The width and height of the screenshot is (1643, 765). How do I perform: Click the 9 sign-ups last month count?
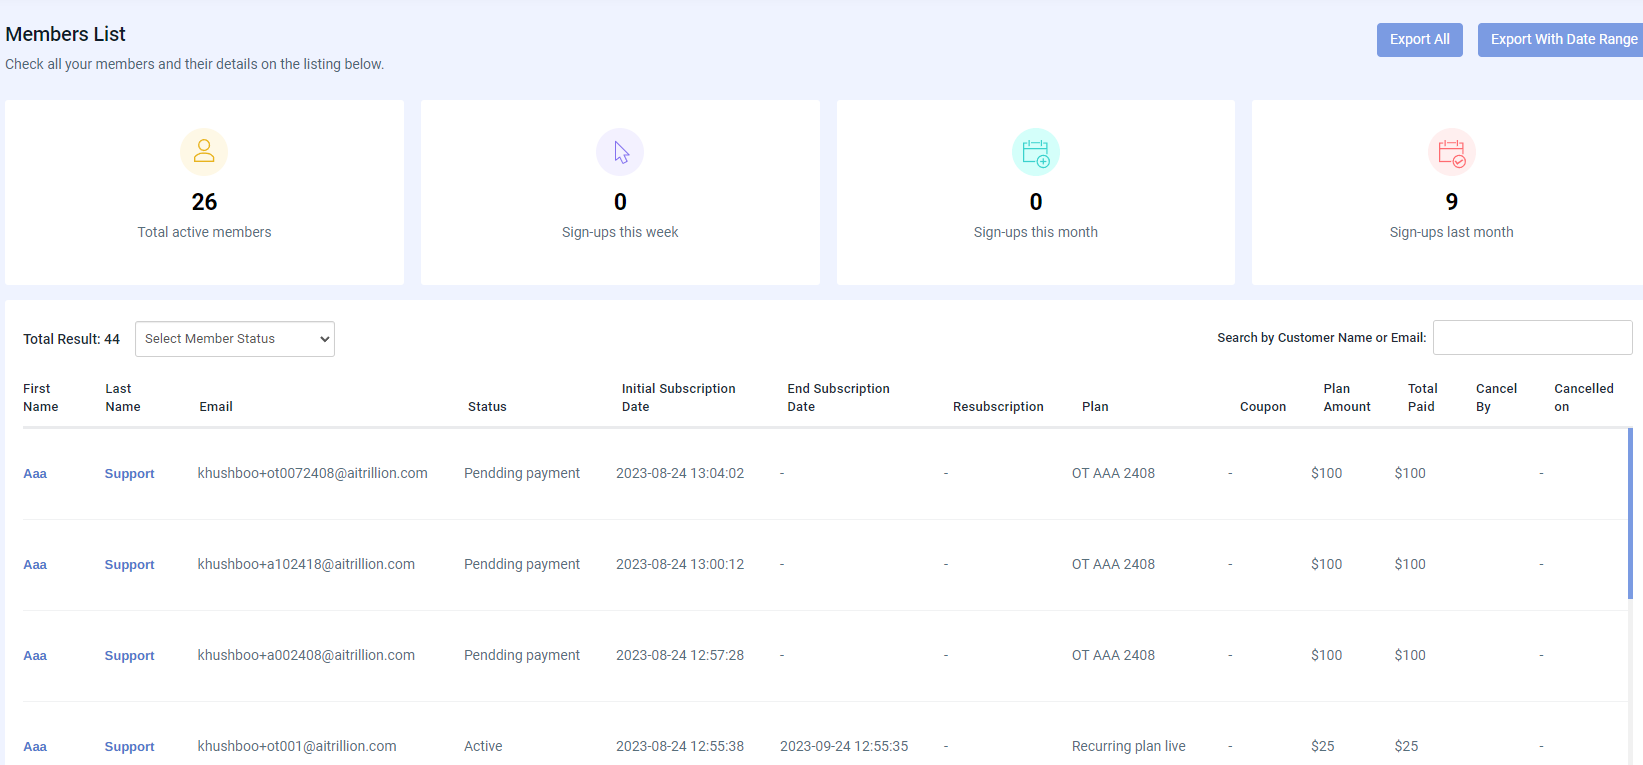pos(1452,202)
